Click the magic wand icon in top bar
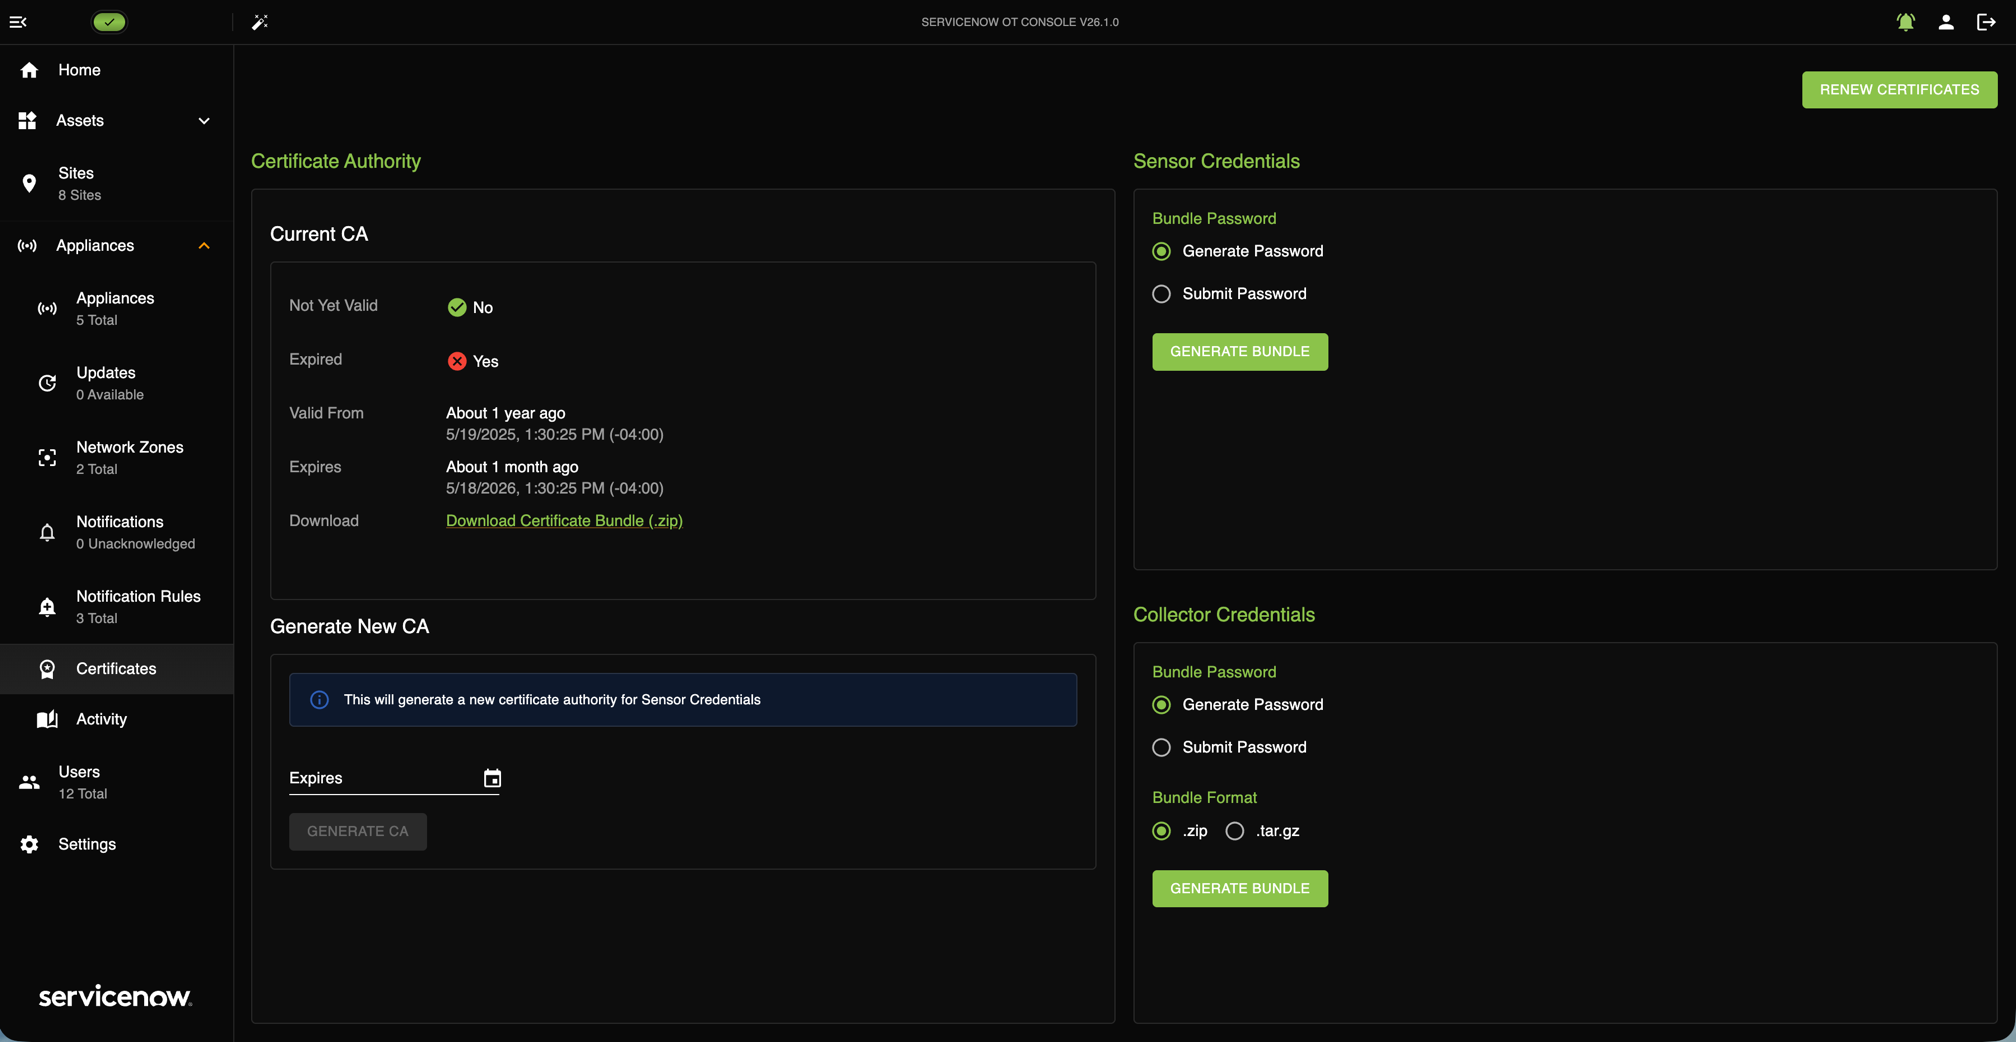The image size is (2016, 1042). [x=260, y=22]
